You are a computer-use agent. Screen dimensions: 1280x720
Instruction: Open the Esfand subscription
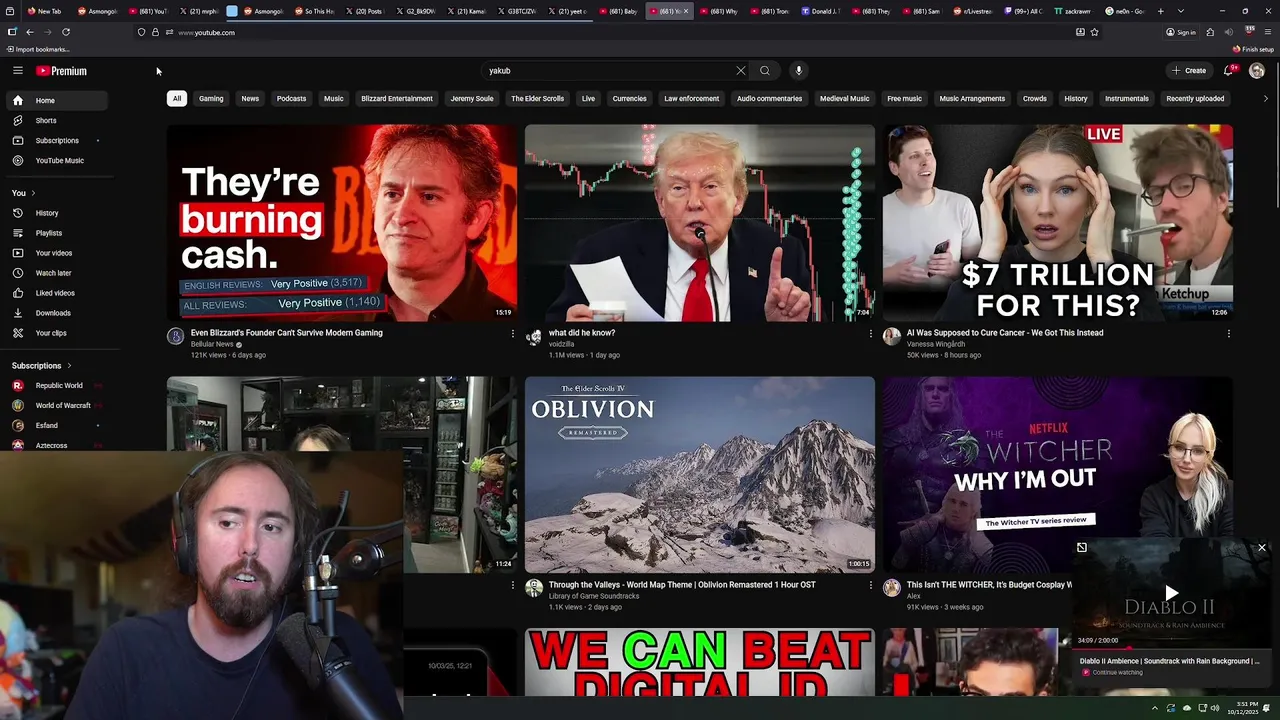coord(56,425)
